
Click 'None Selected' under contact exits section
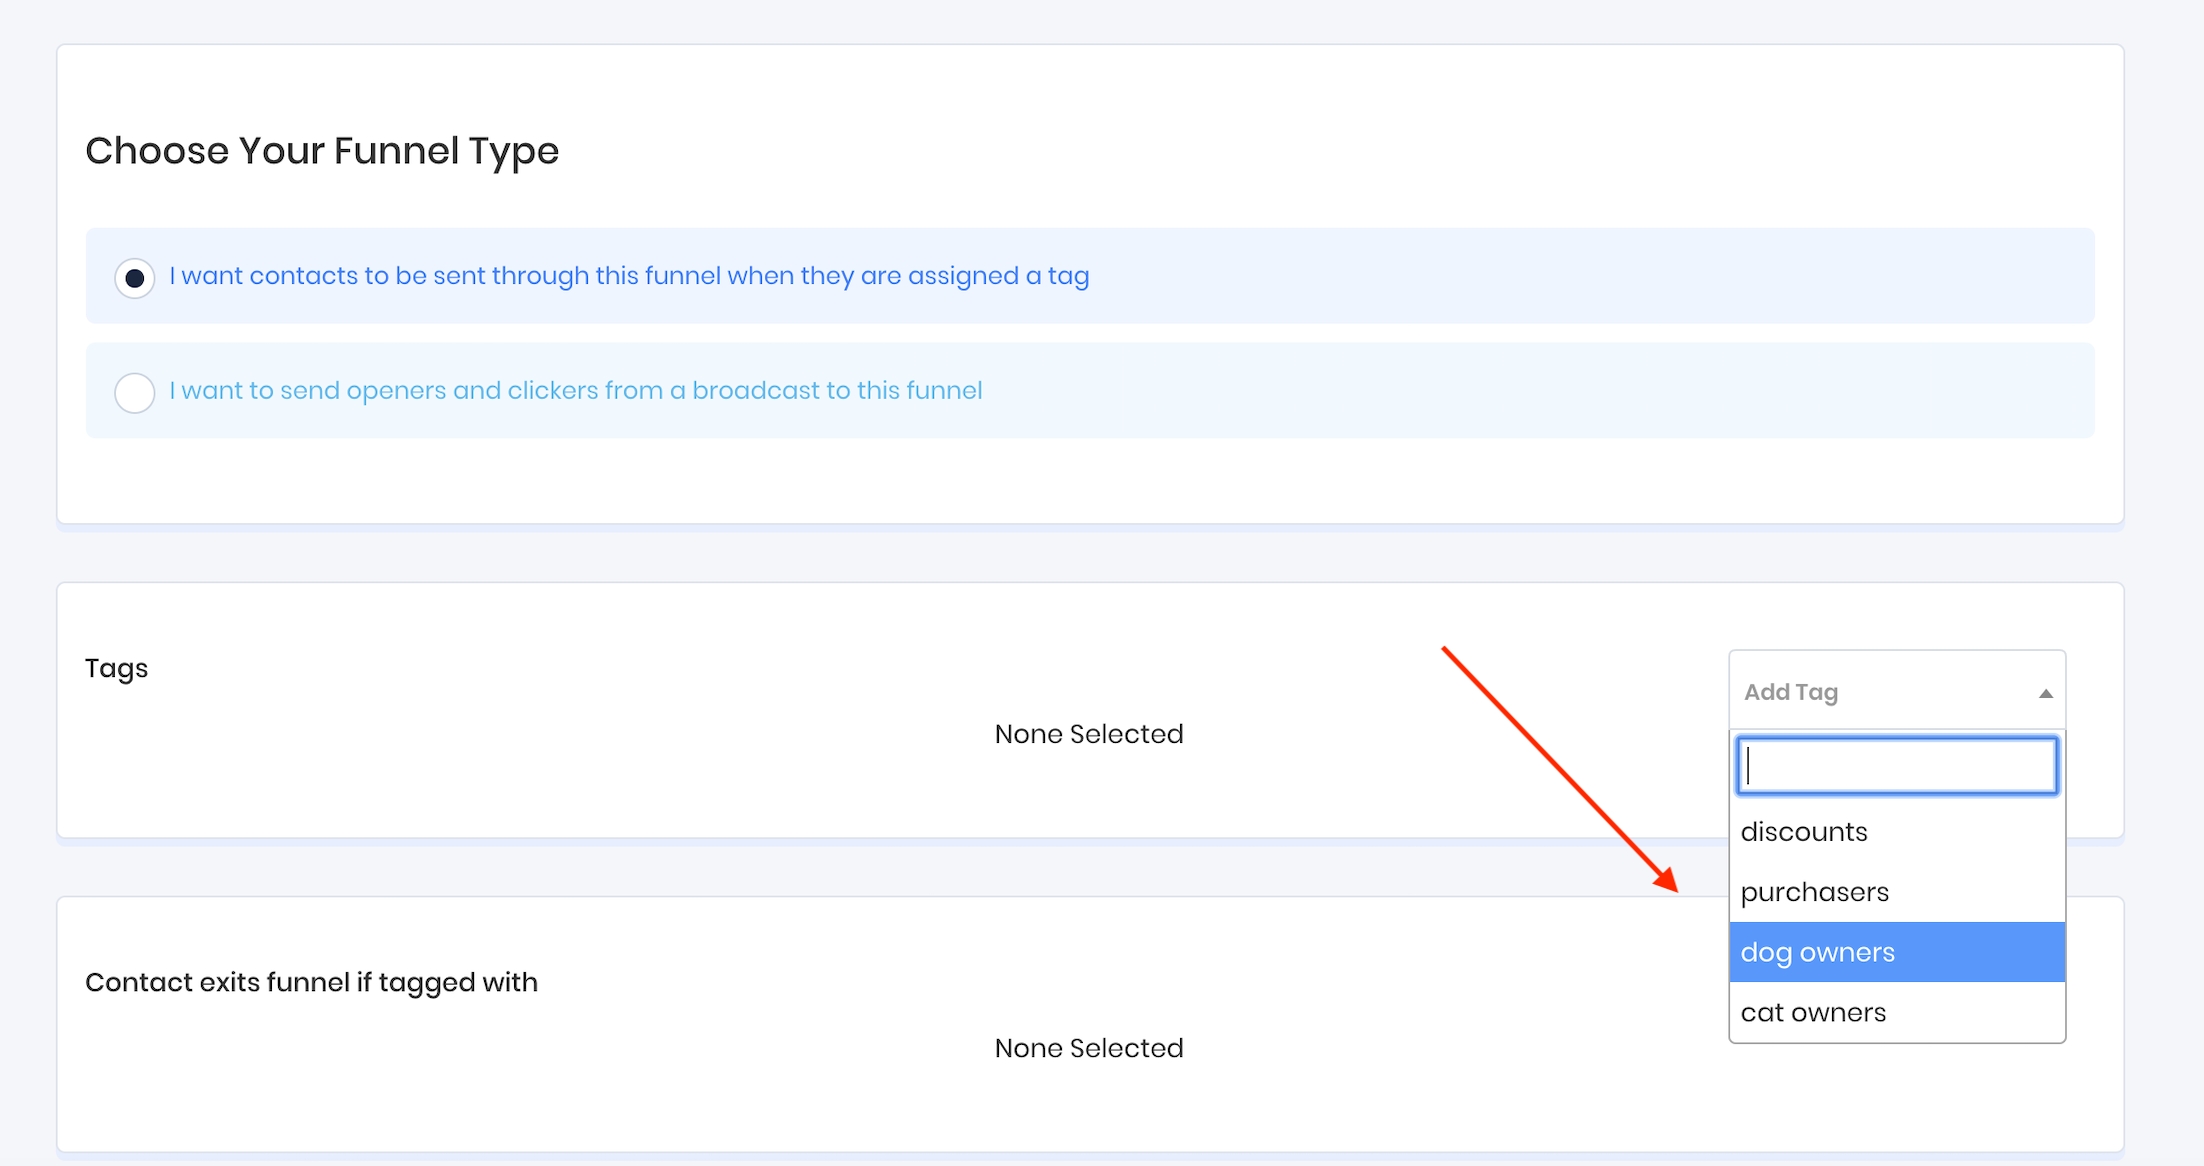tap(1088, 1048)
